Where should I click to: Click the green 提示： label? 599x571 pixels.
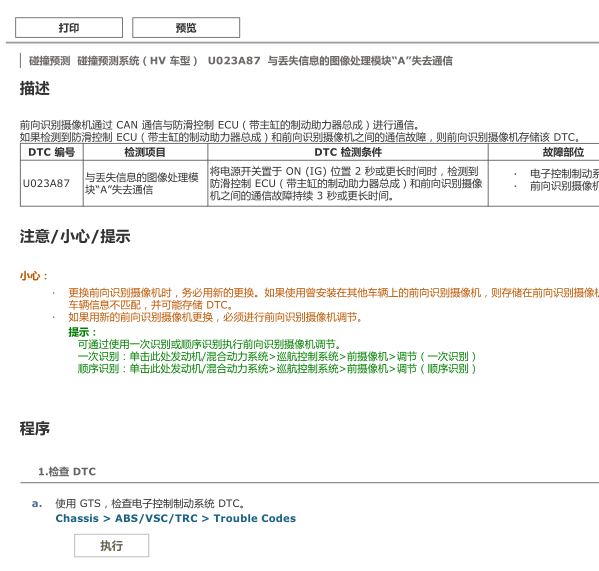pos(83,332)
